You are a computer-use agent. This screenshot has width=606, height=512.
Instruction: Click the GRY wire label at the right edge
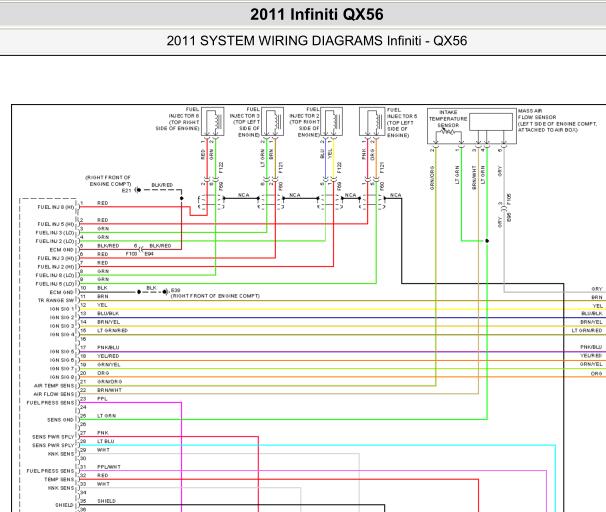pyautogui.click(x=597, y=289)
